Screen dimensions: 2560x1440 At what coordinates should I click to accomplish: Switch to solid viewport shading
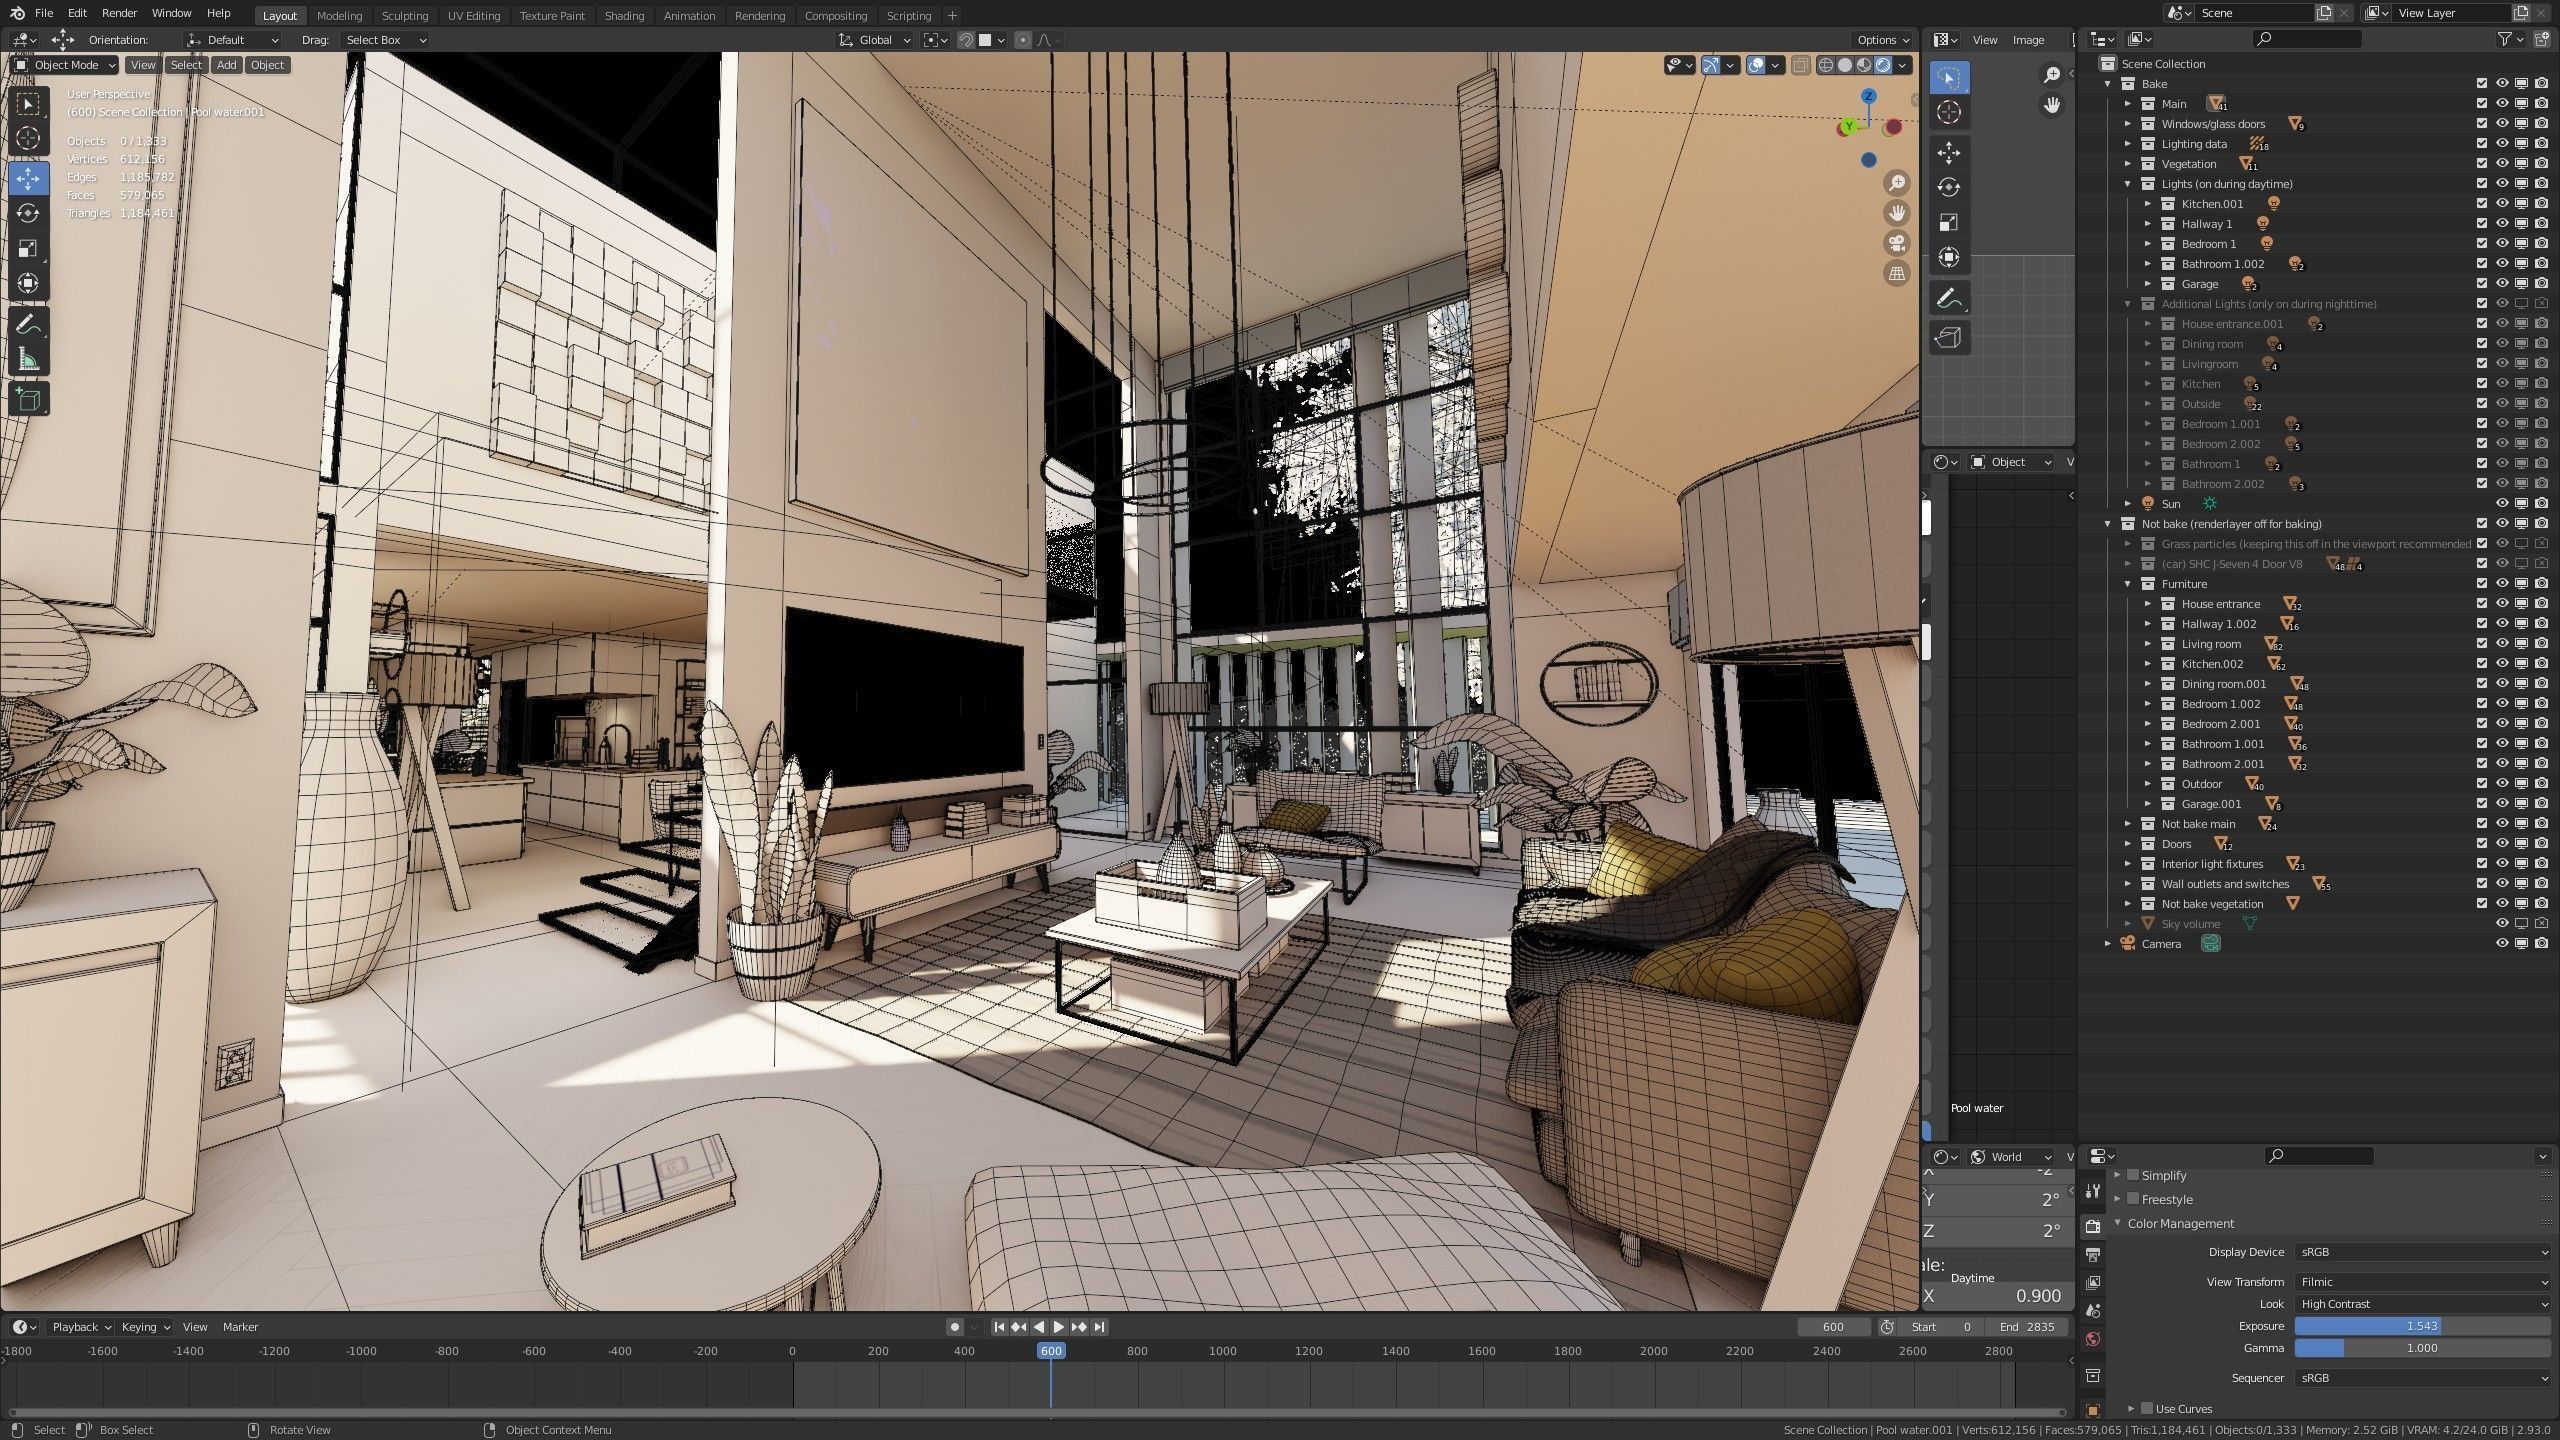click(x=1845, y=65)
